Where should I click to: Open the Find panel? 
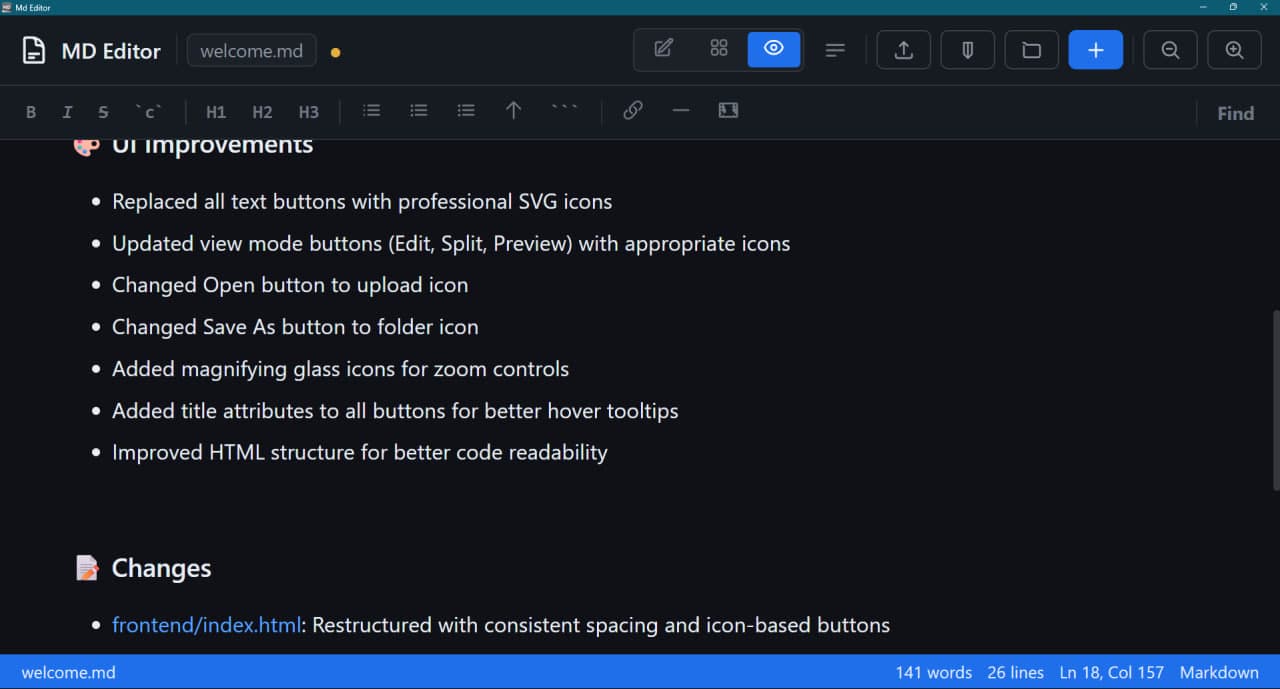coord(1235,113)
